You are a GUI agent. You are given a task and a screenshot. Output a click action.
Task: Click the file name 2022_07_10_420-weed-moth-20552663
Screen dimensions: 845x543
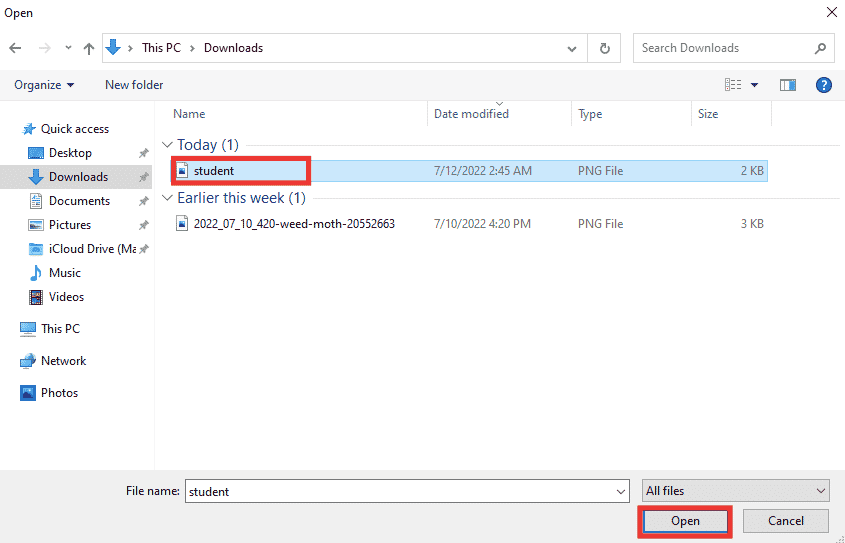[294, 224]
